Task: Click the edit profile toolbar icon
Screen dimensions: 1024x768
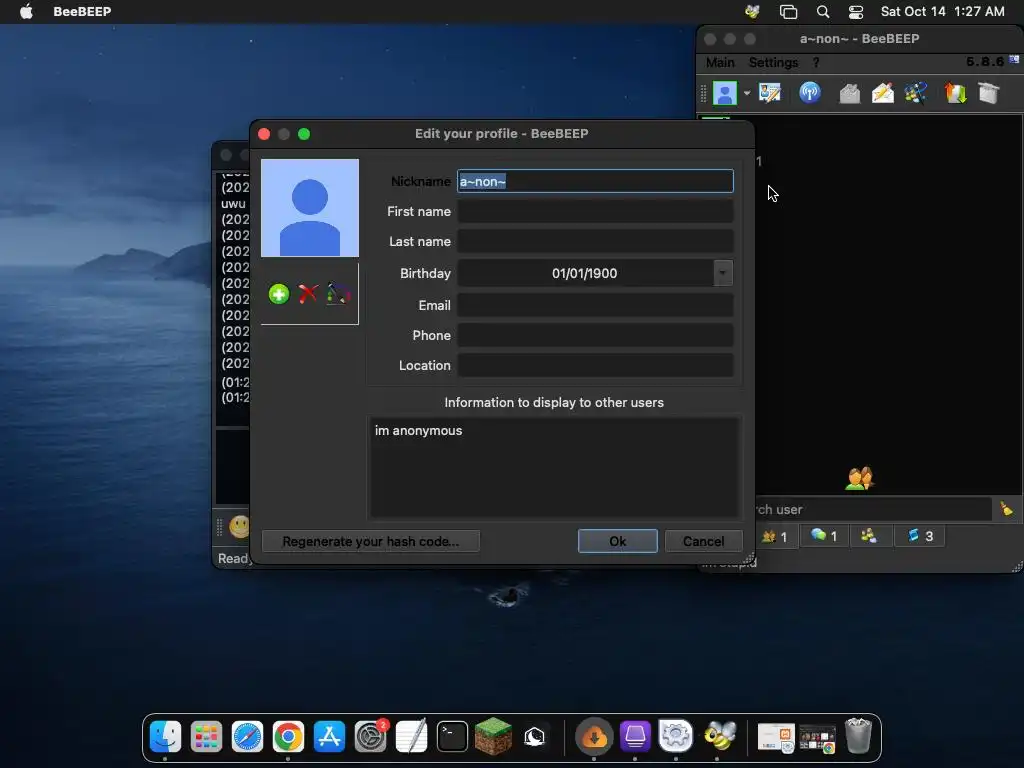Action: click(x=770, y=93)
